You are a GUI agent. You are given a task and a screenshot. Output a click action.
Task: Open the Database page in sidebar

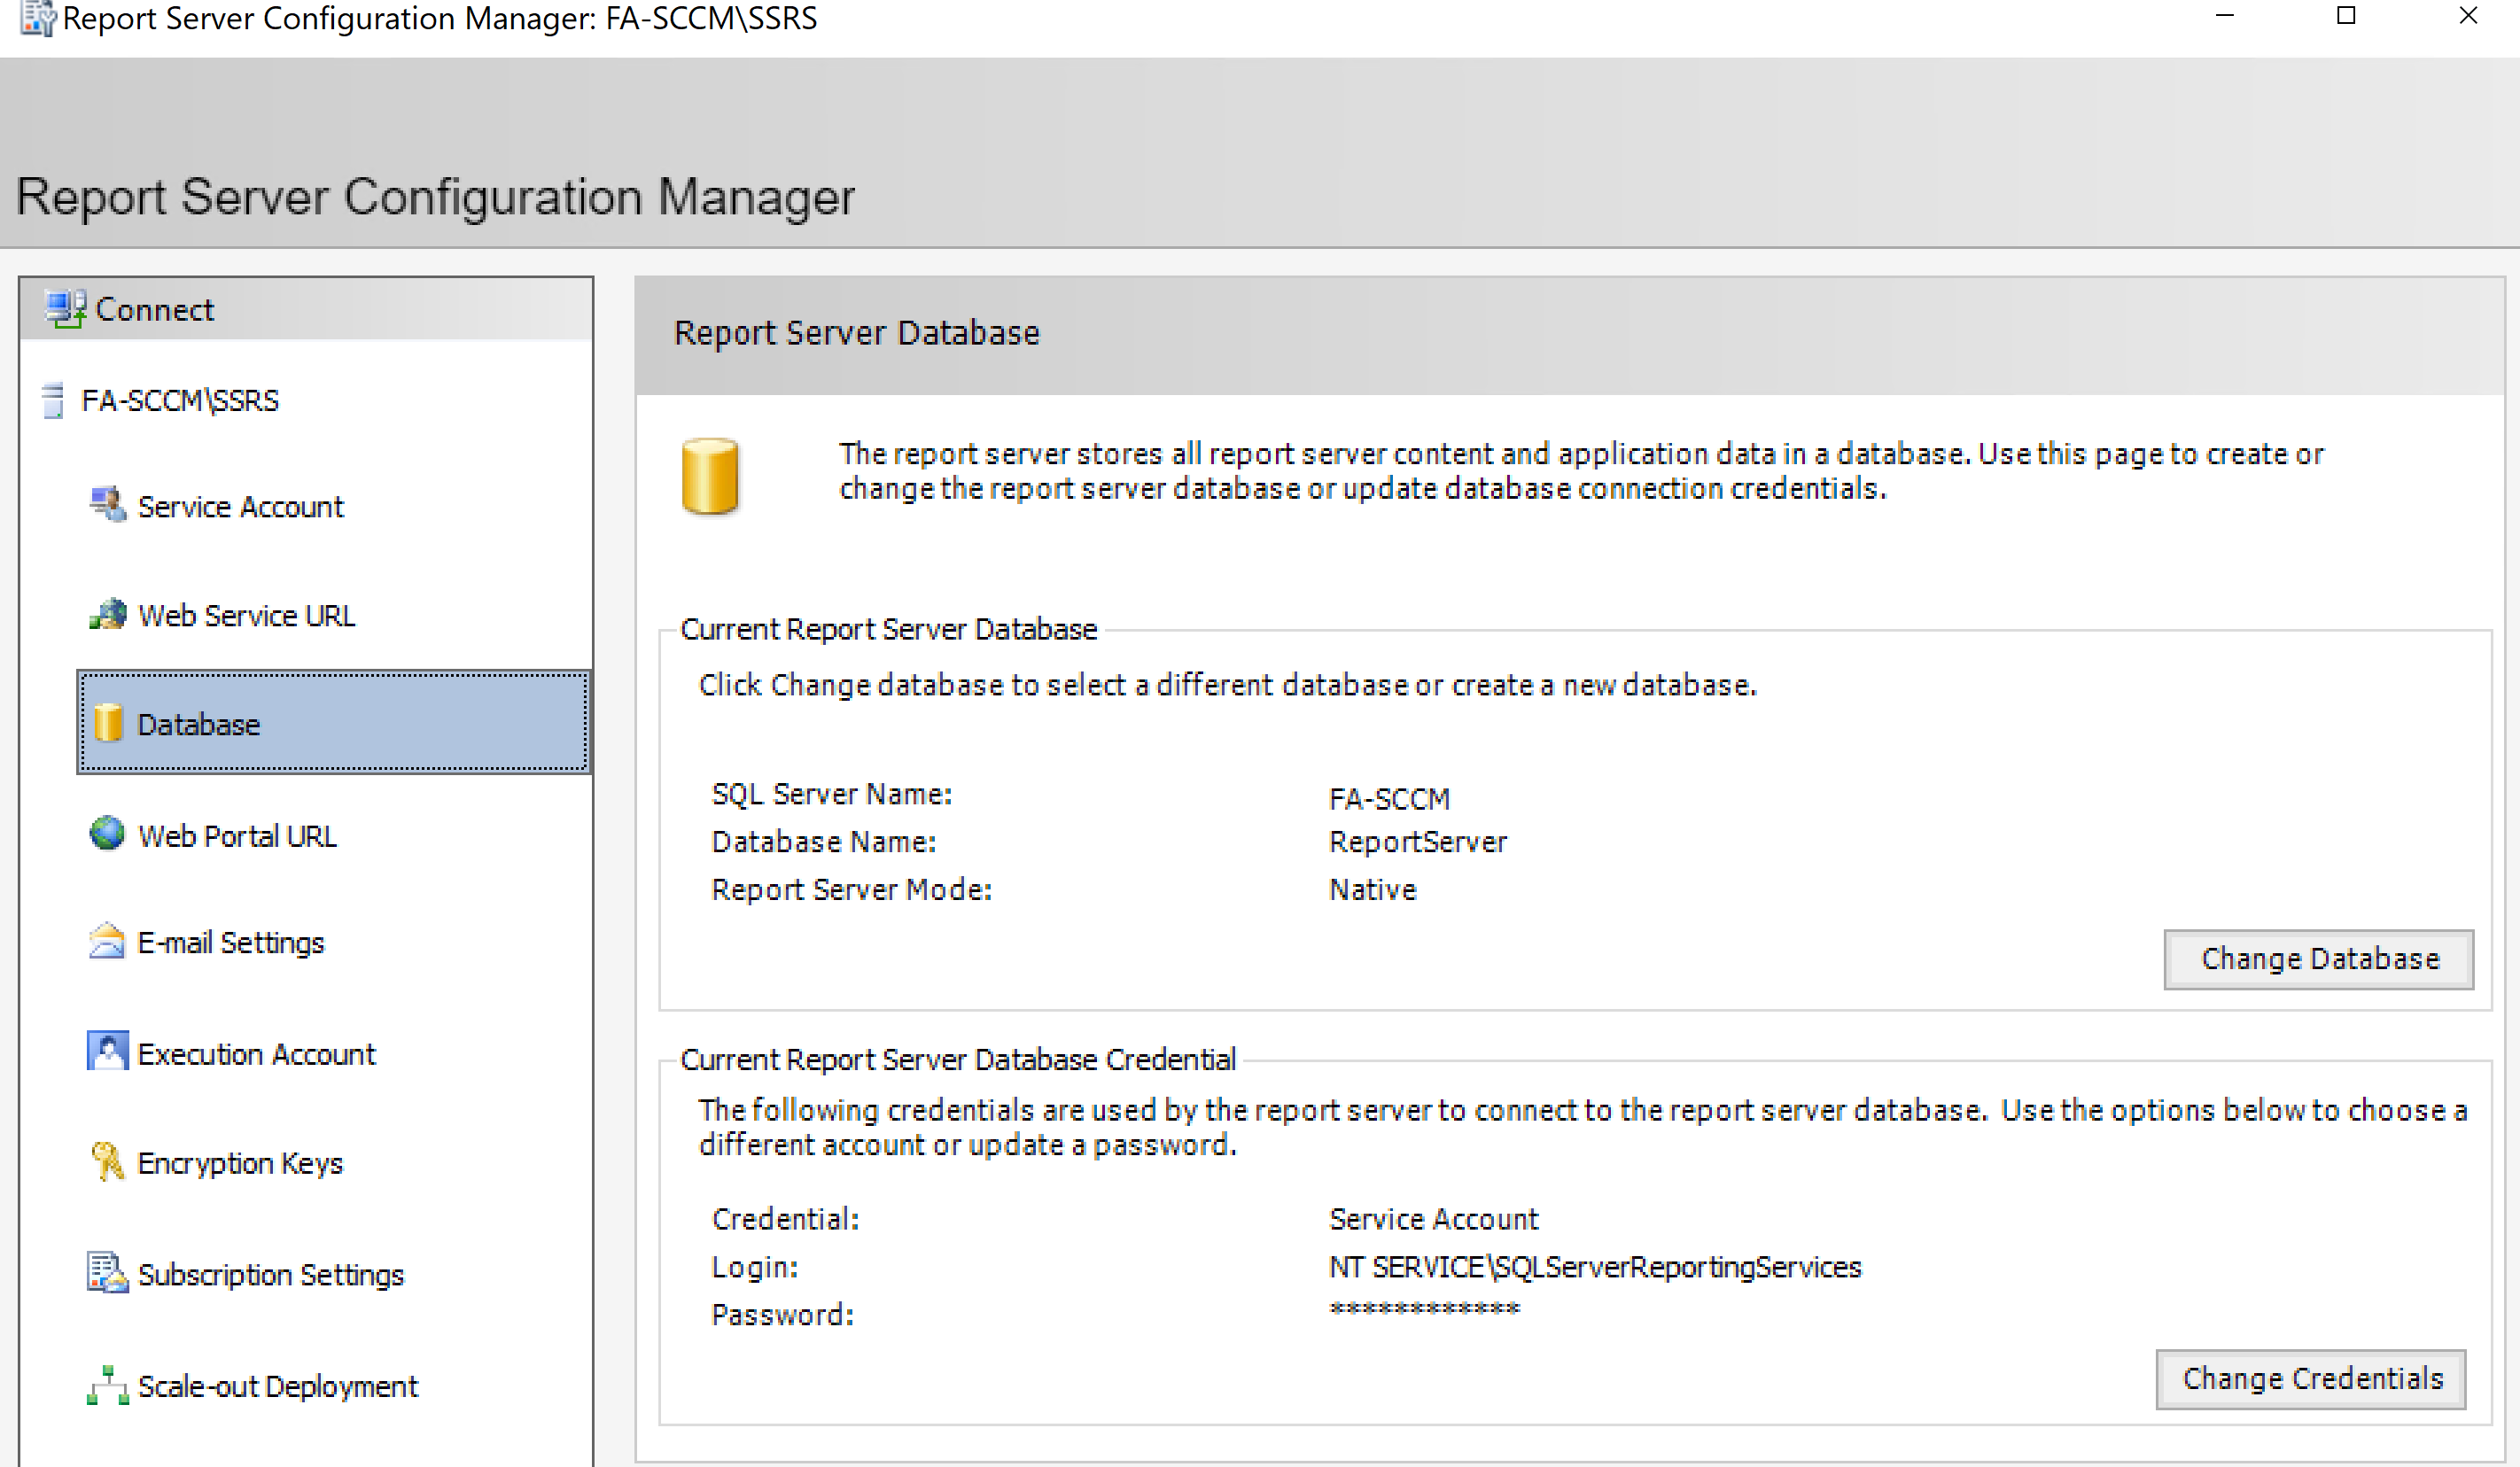pyautogui.click(x=198, y=724)
